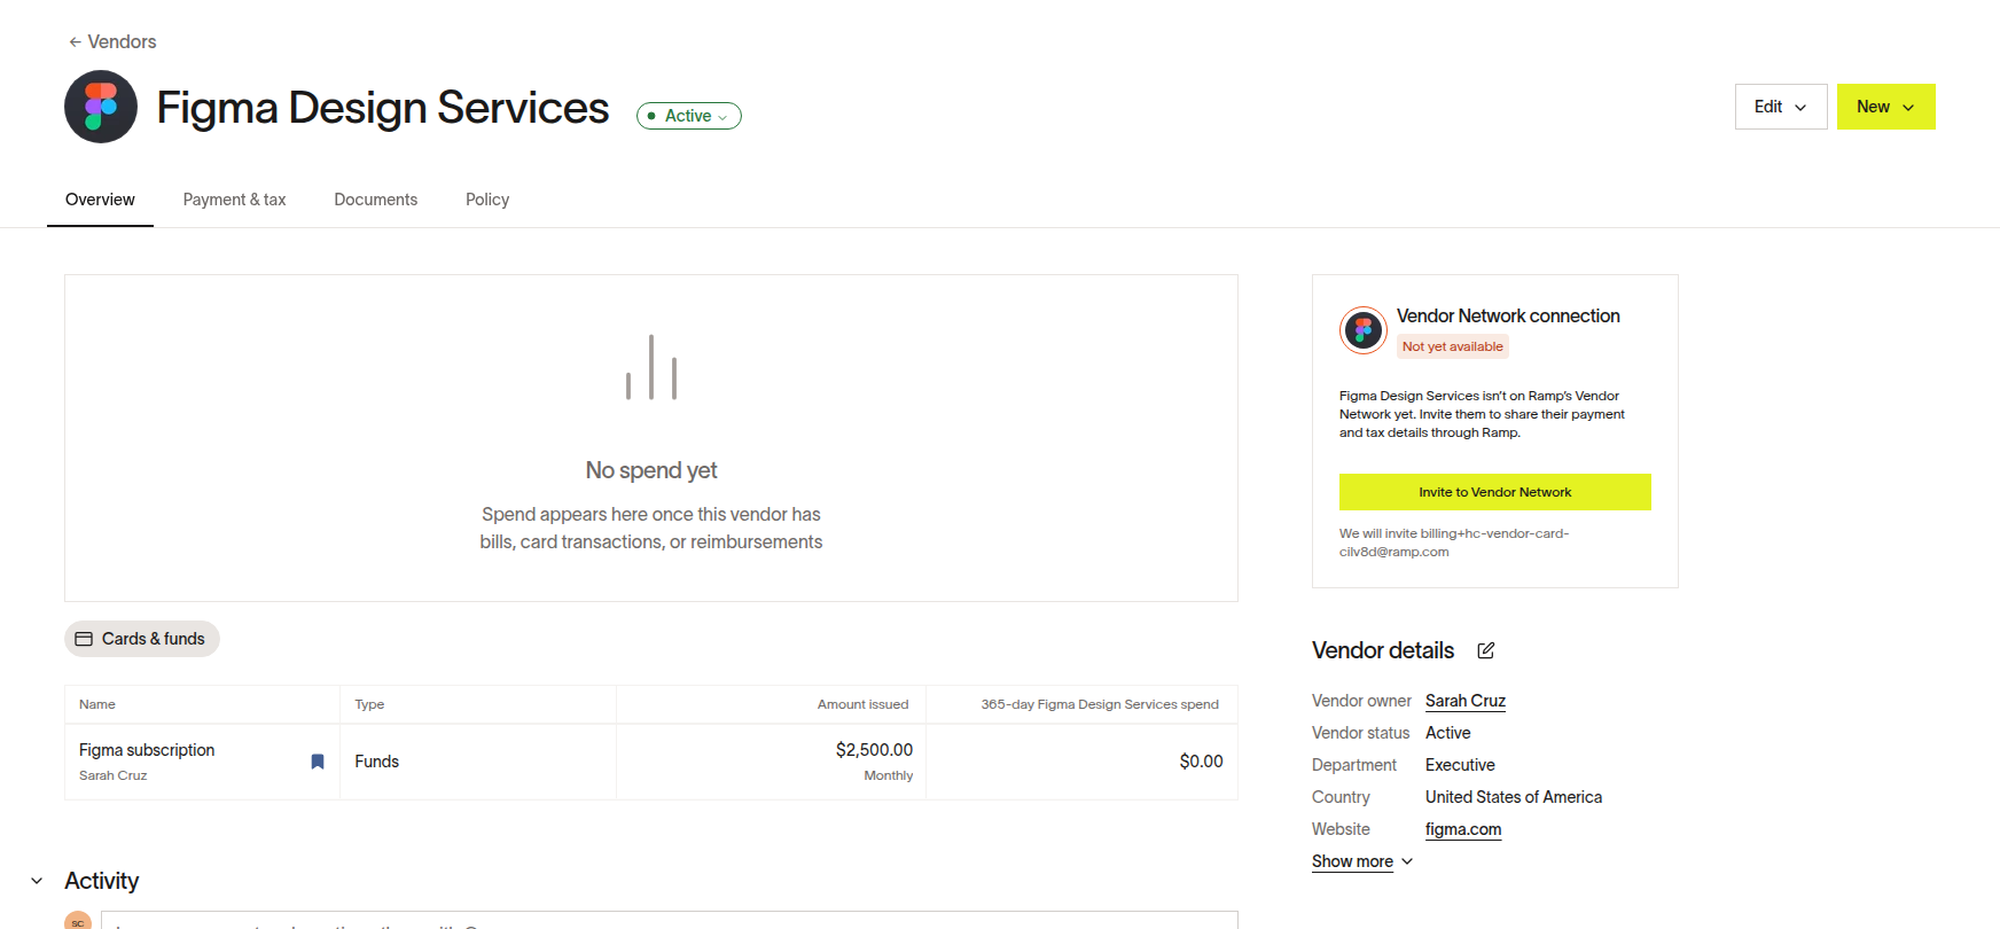The height and width of the screenshot is (929, 2000).
Task: Click the bookmark icon on Figma subscription row
Action: (x=317, y=762)
